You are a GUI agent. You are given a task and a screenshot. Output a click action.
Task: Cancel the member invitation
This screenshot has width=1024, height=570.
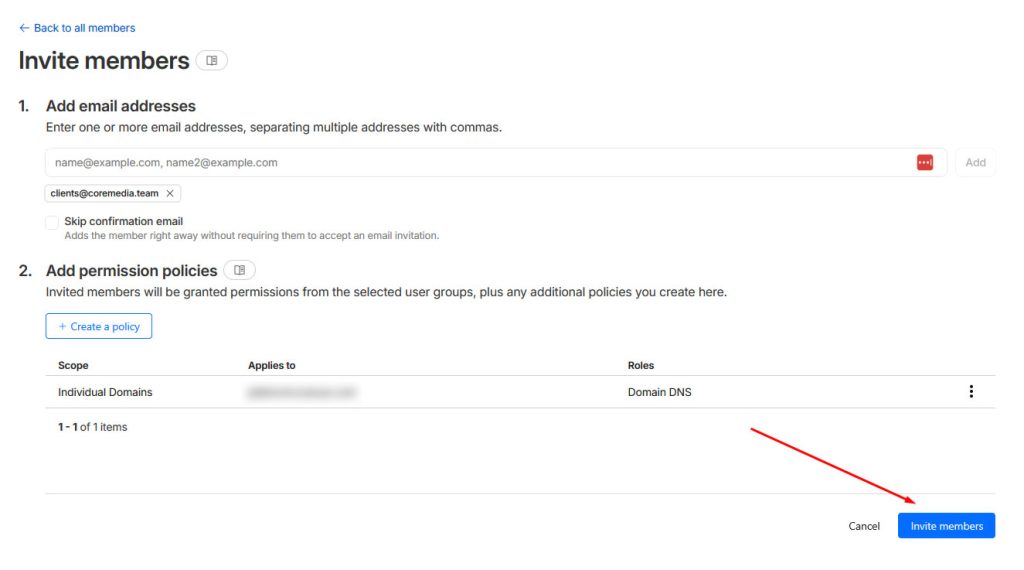pos(864,526)
